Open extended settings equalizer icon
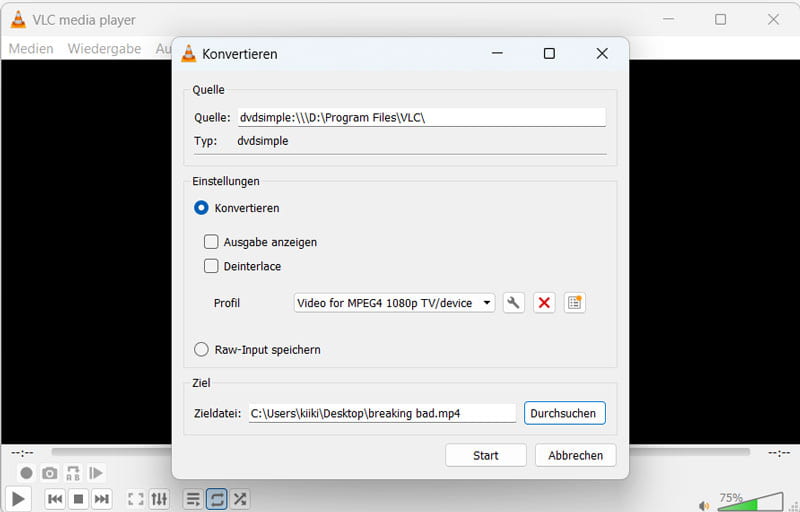The image size is (800, 512). click(x=159, y=498)
